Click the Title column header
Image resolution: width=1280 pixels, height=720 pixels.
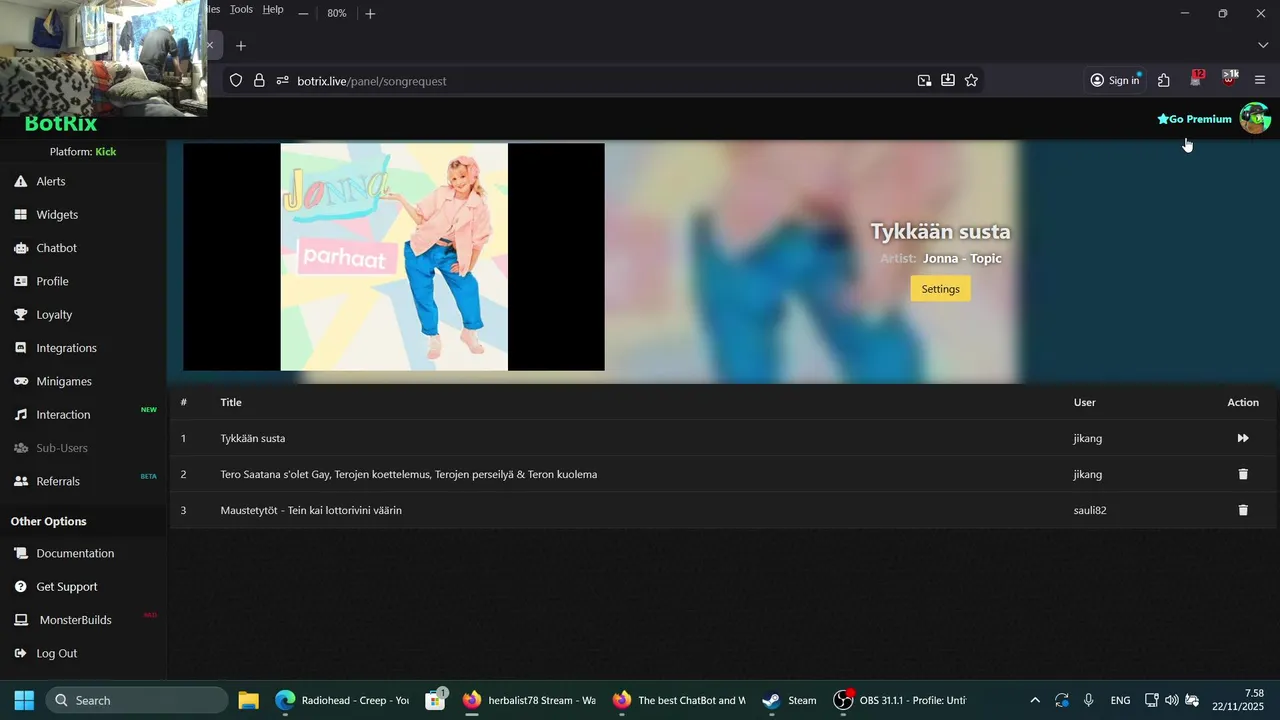click(231, 402)
